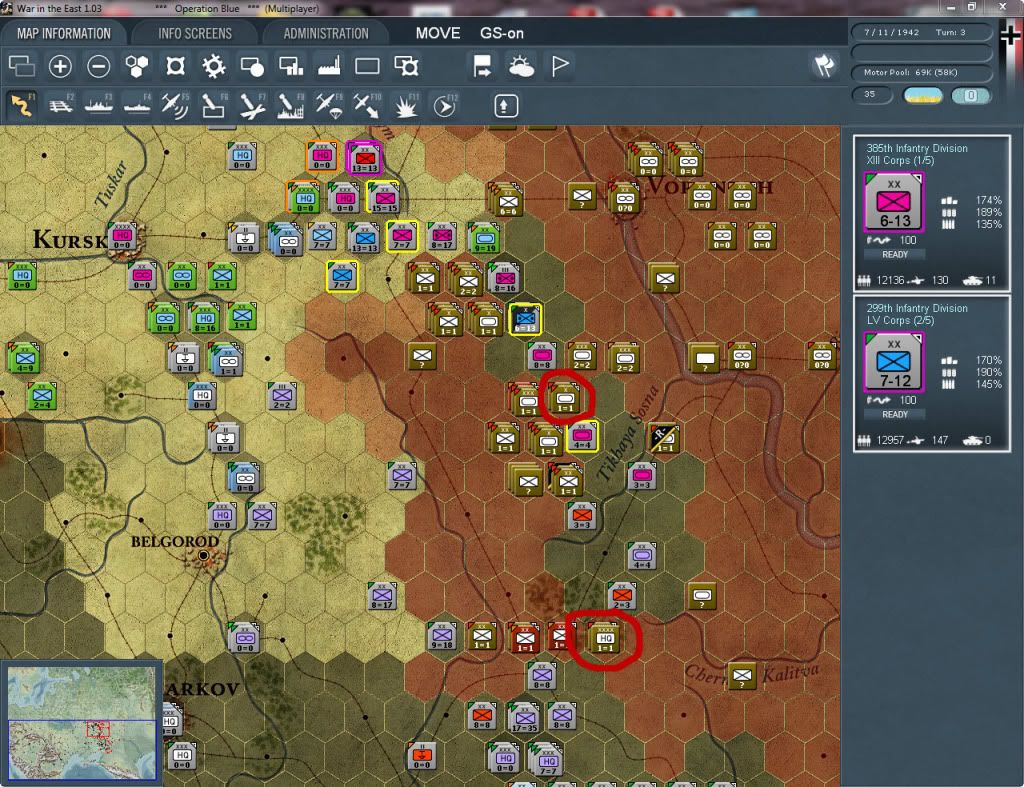
Task: Click the 12957 men count of 299th Division
Action: pos(890,440)
